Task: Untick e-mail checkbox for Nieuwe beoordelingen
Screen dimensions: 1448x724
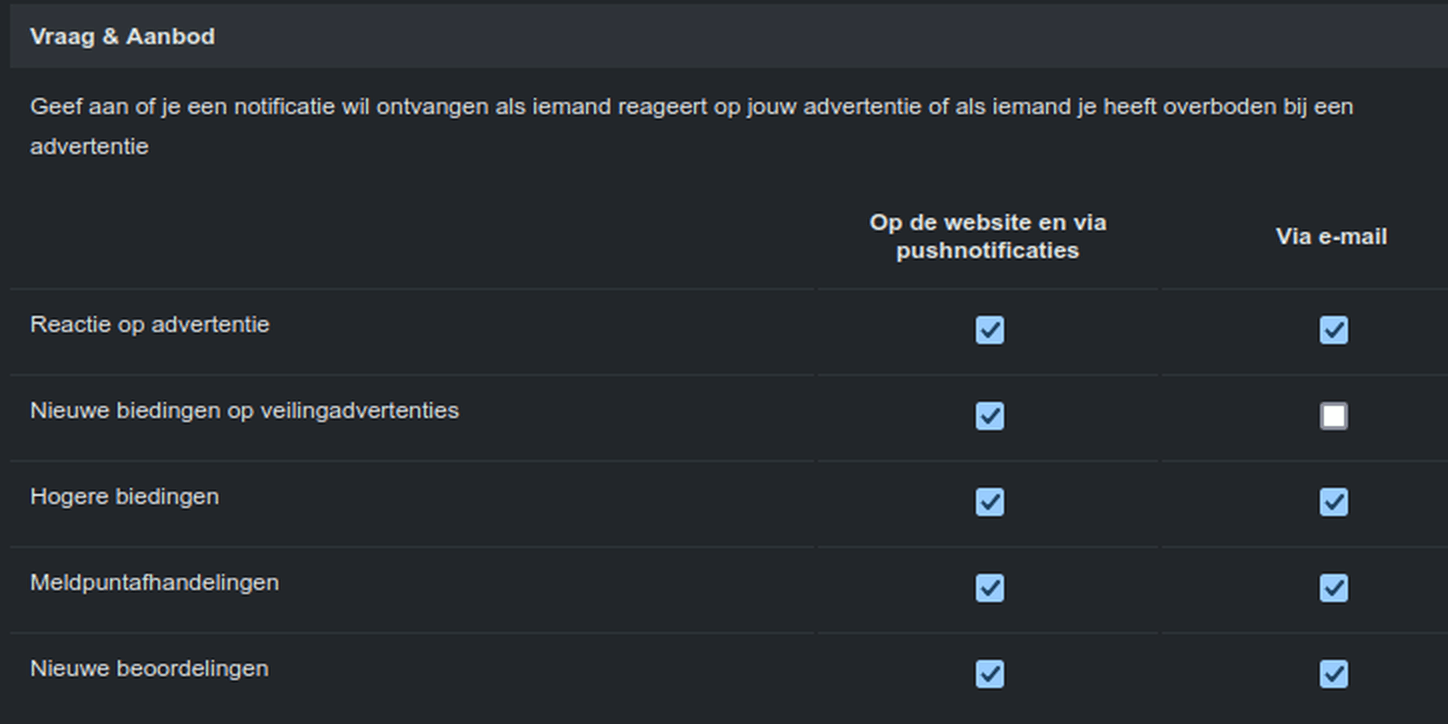Action: pos(1333,674)
